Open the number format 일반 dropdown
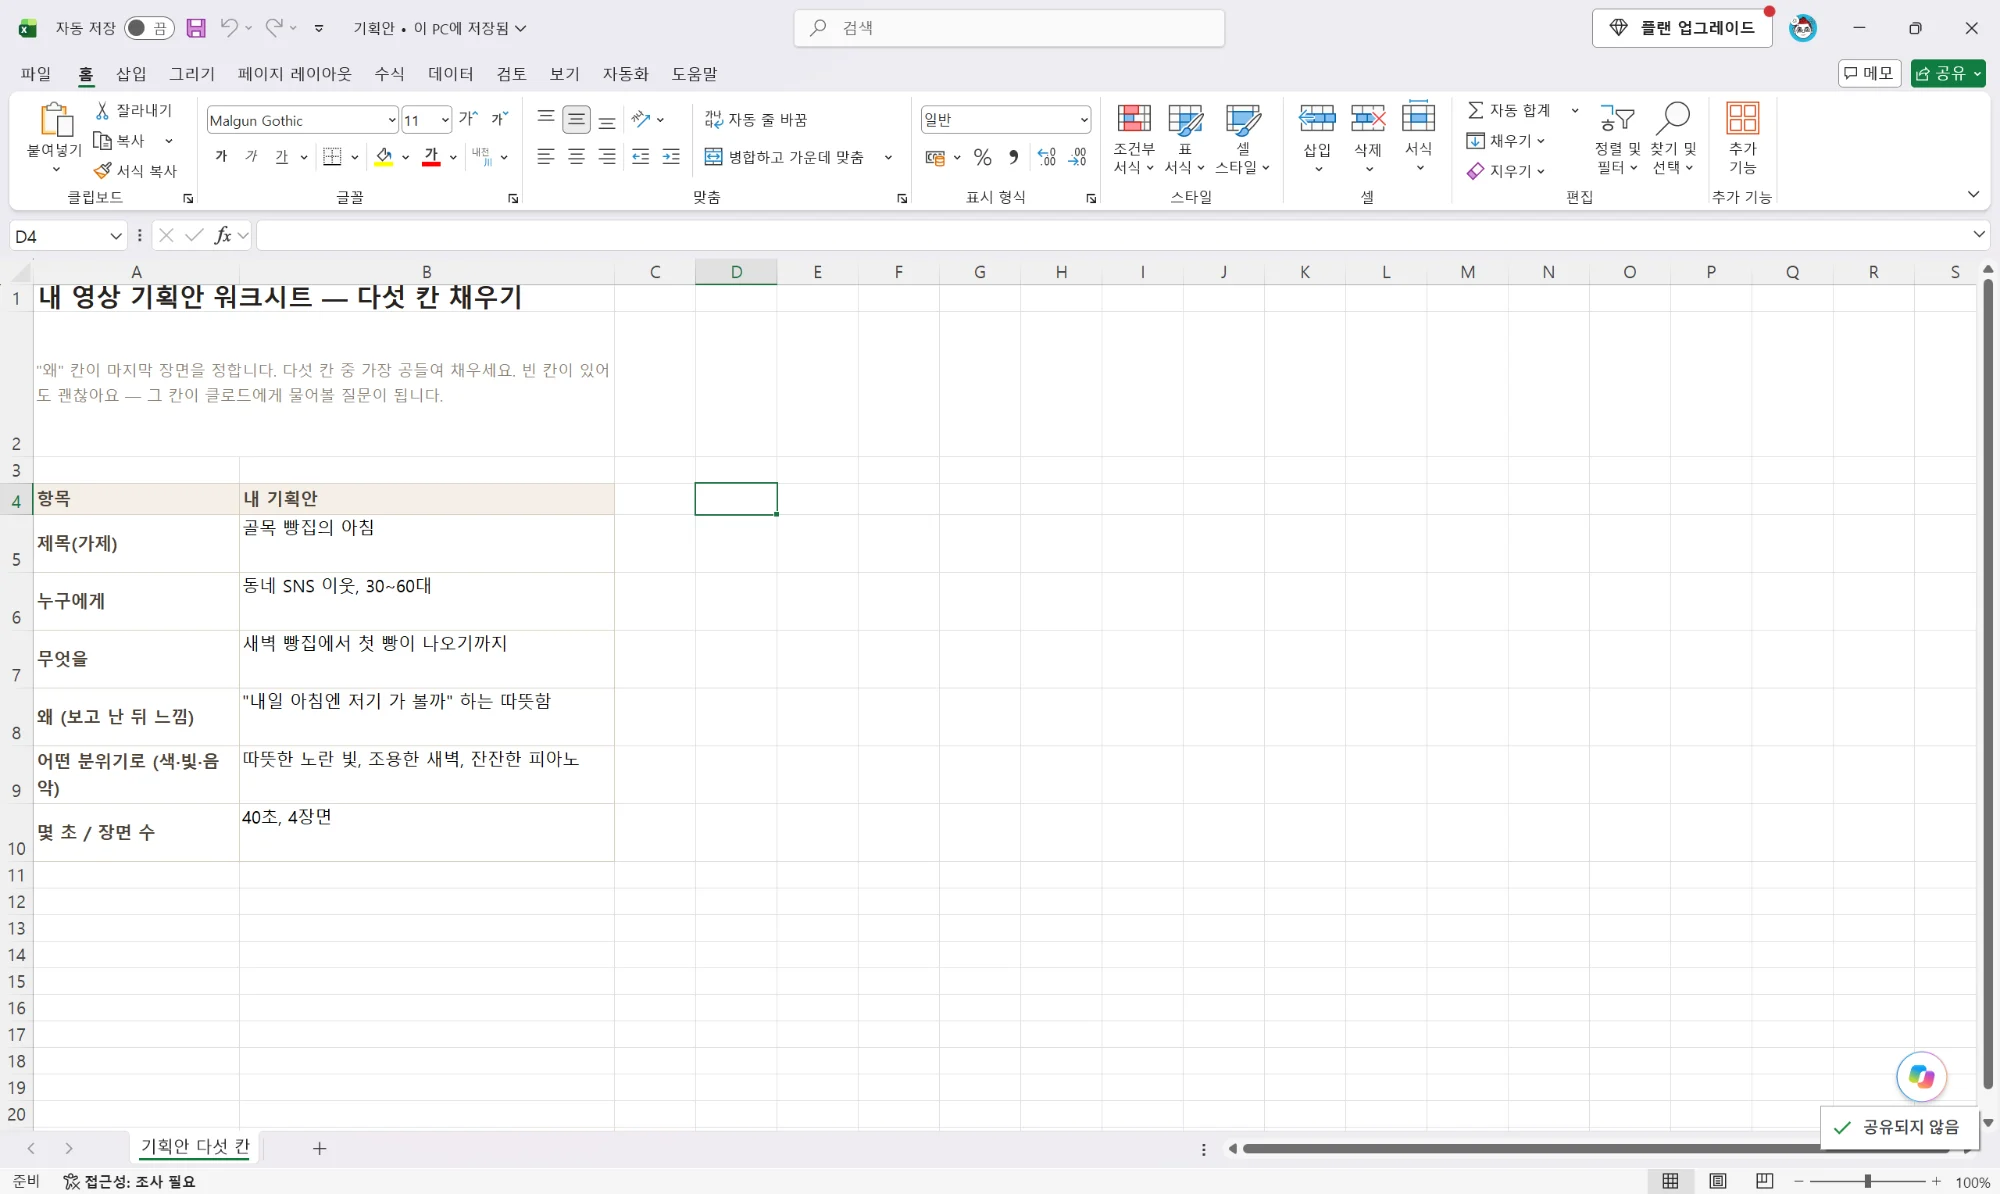Viewport: 2000px width, 1194px height. (1084, 119)
